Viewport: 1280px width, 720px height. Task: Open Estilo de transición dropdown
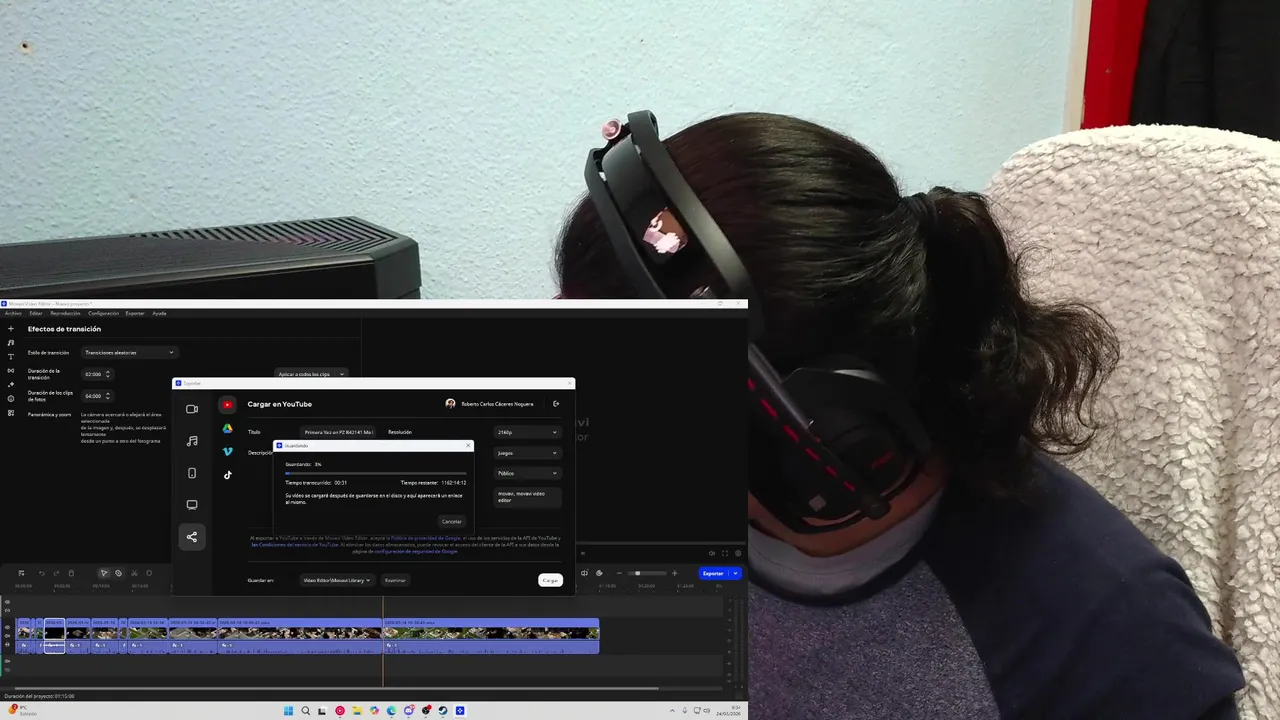click(x=129, y=352)
